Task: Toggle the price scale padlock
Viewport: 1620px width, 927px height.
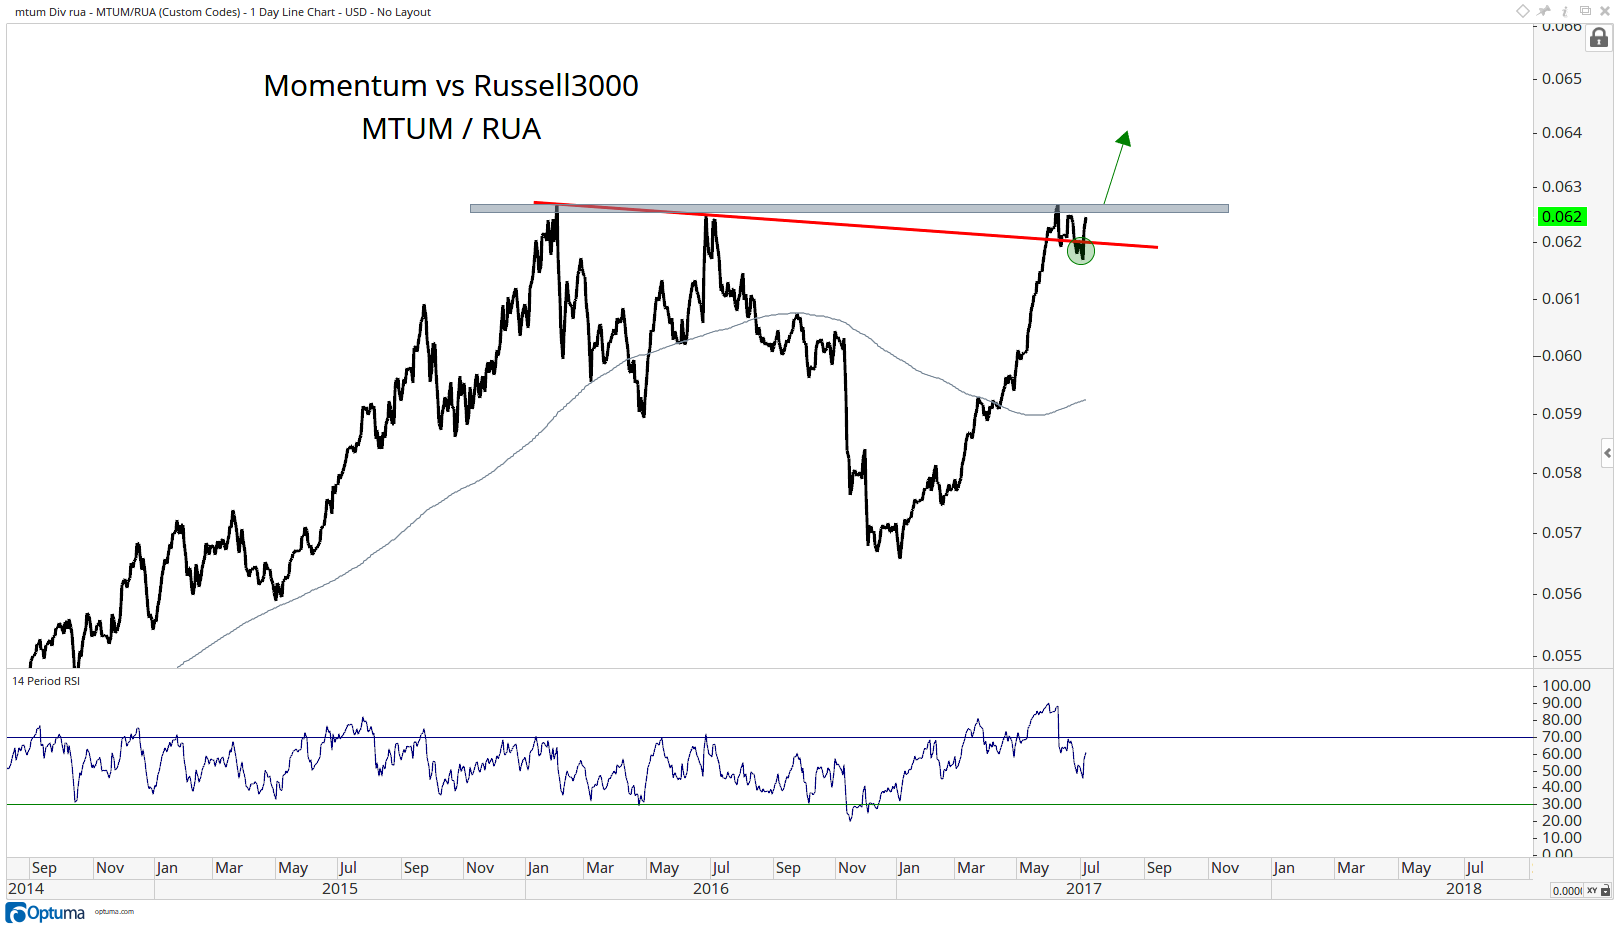Action: (x=1599, y=38)
